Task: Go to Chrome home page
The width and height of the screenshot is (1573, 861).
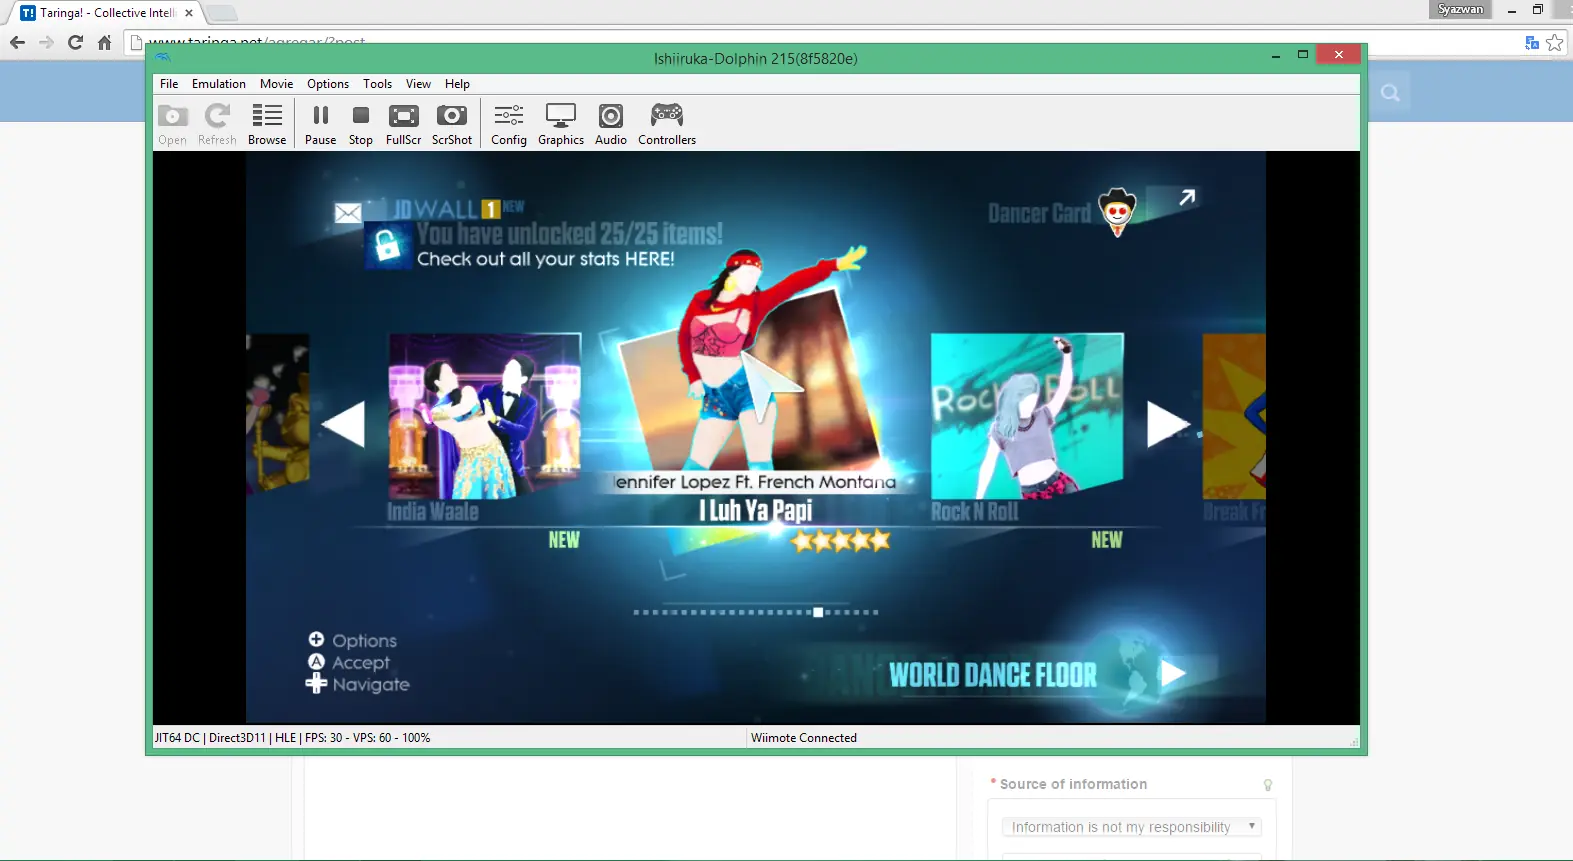Action: (104, 42)
